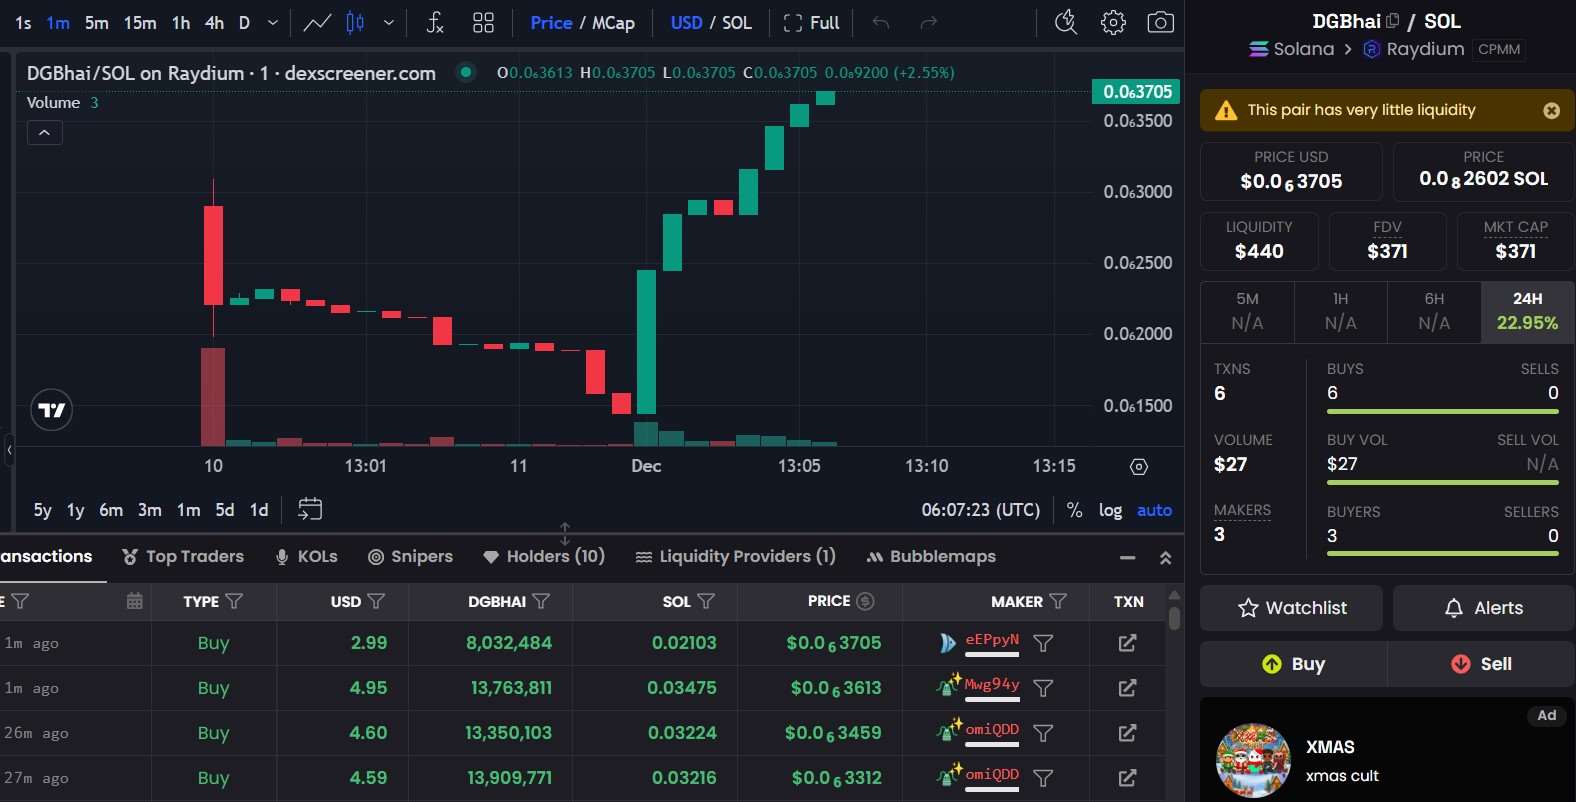Viewport: 1576px width, 802px height.
Task: Open go-to-date calendar icon
Action: click(x=310, y=509)
